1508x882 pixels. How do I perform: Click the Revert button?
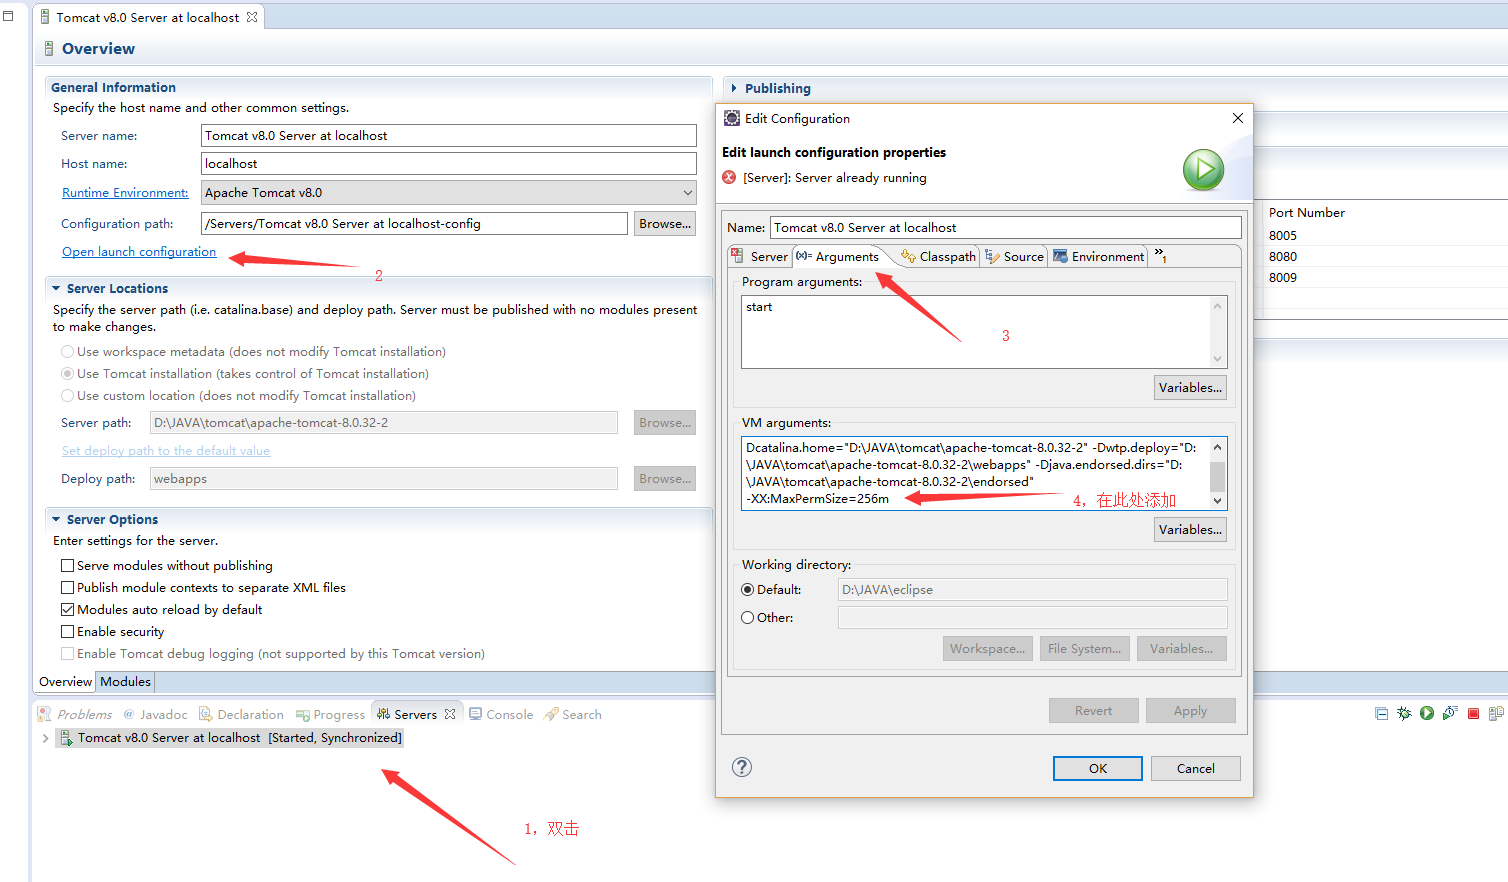point(1093,710)
